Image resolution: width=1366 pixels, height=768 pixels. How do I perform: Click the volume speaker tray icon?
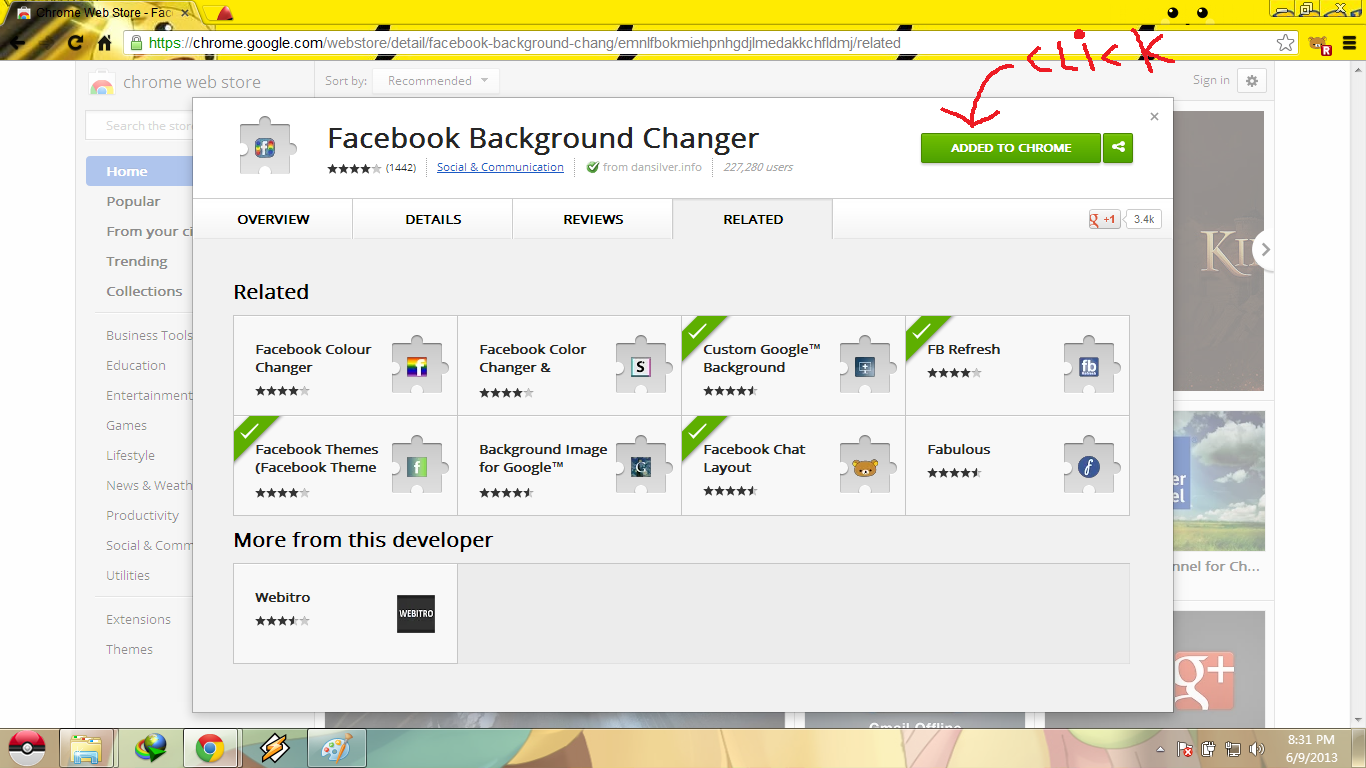[x=1257, y=749]
